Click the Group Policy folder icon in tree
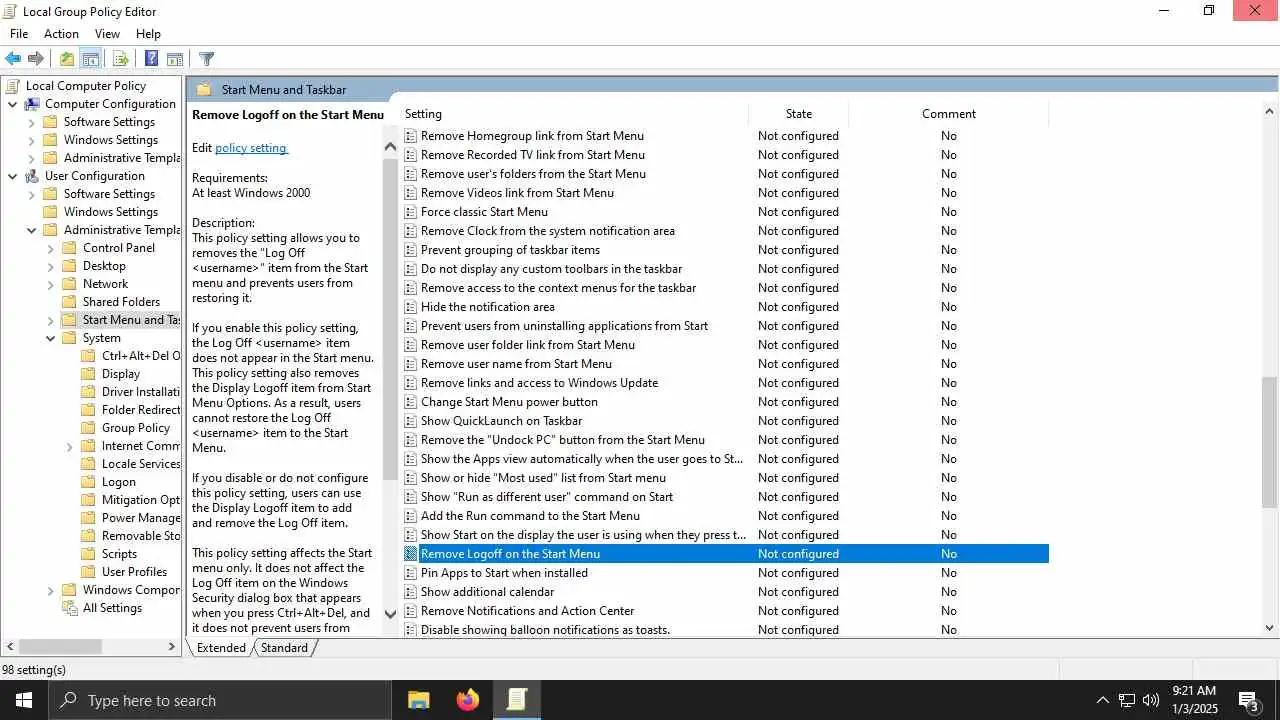This screenshot has width=1280, height=720. (x=88, y=428)
